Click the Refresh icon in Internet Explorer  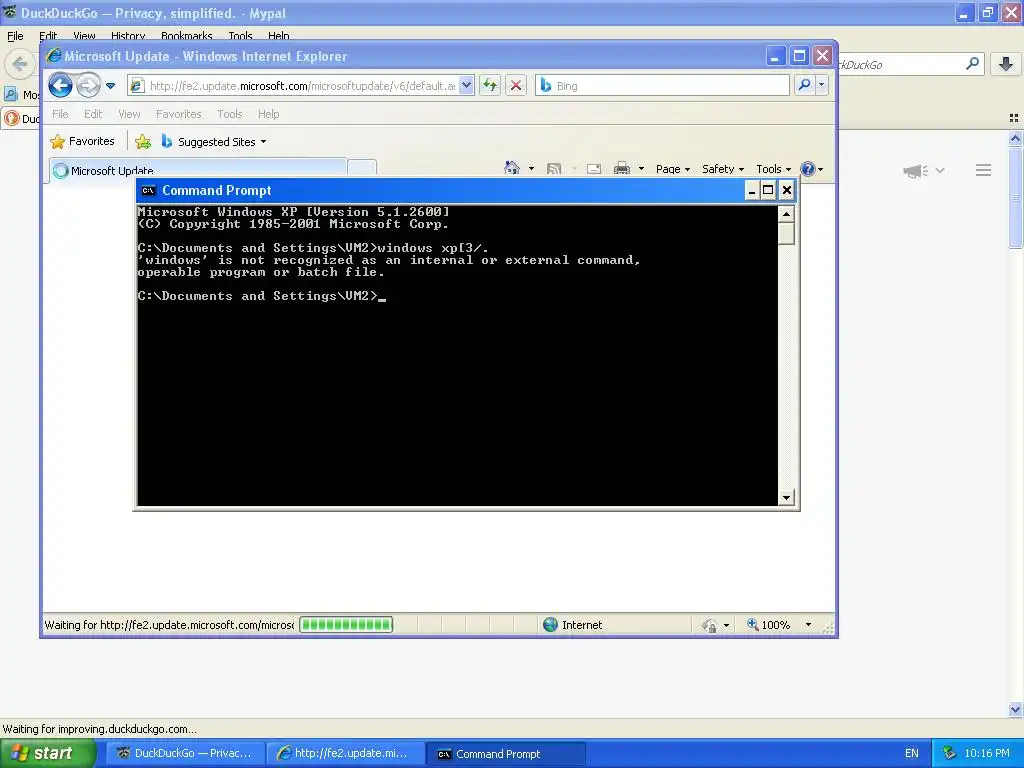click(490, 86)
